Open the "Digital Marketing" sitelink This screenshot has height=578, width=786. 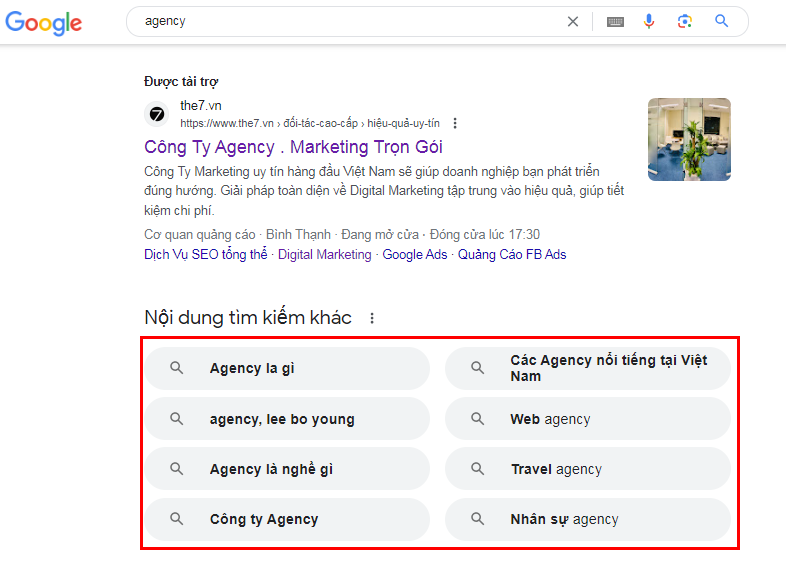pyautogui.click(x=325, y=255)
